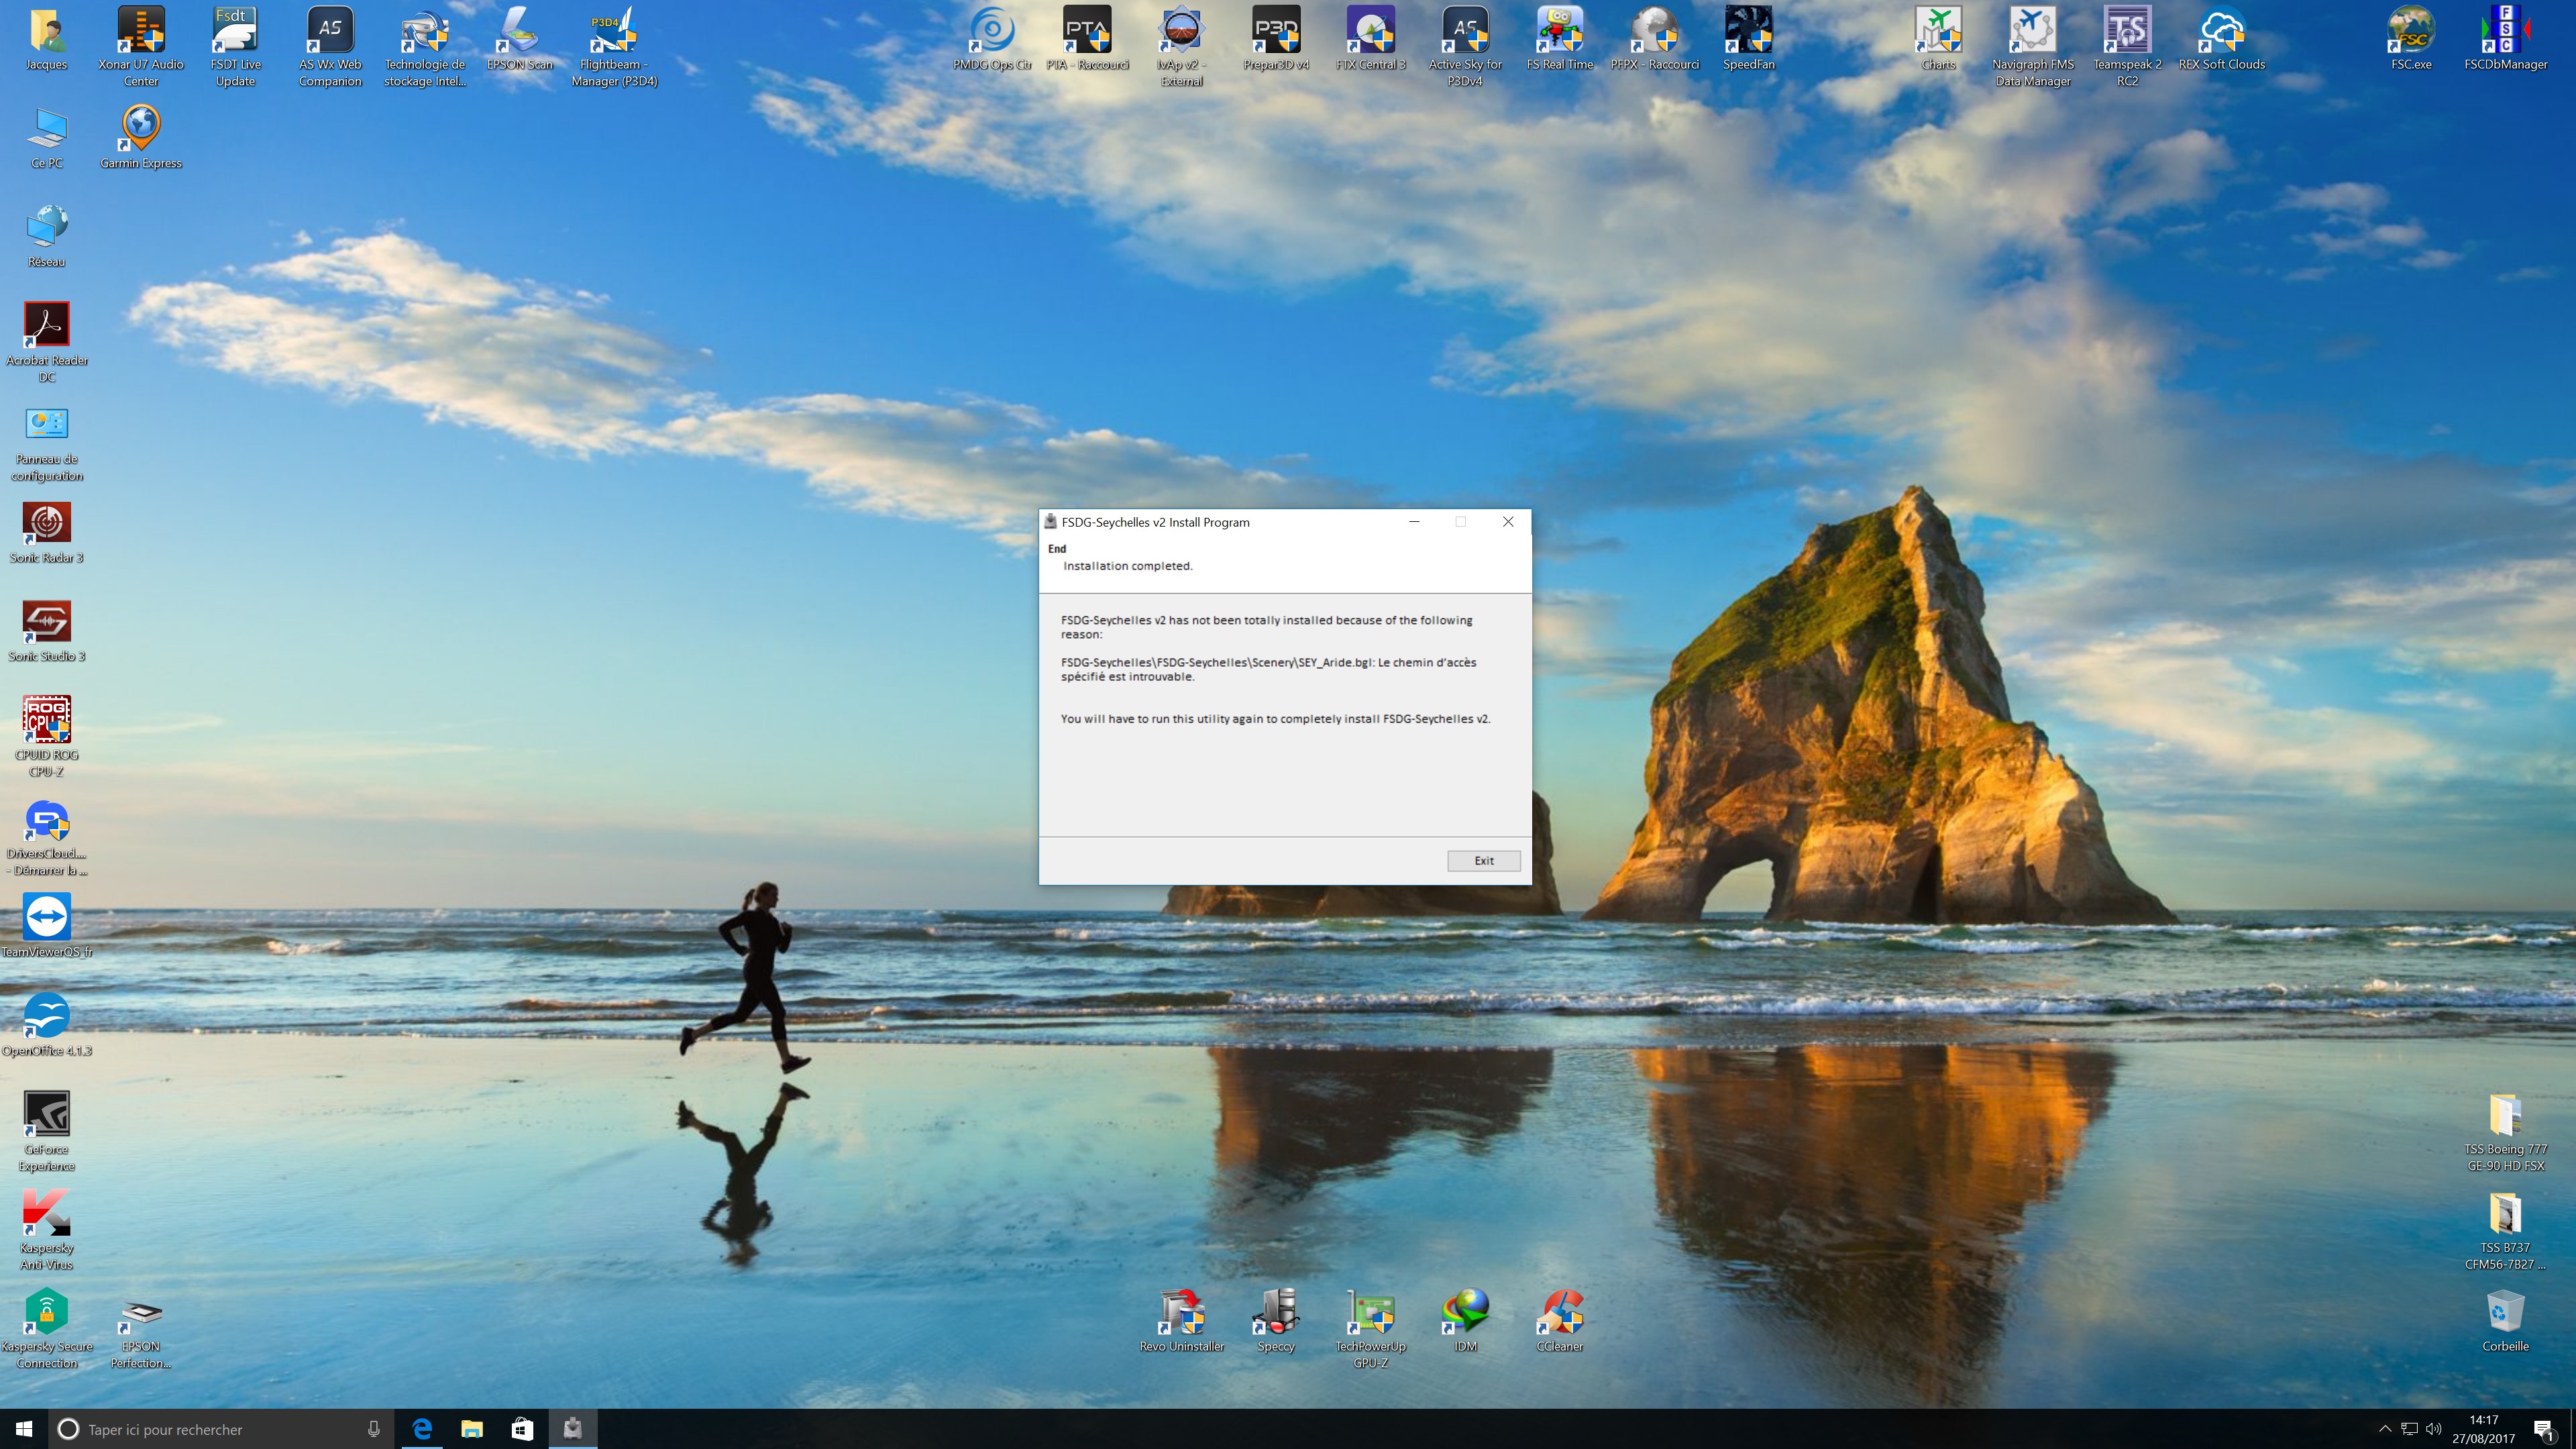This screenshot has height=1449, width=2576.
Task: Open Microsoft Edge from taskbar
Action: pos(422,1429)
